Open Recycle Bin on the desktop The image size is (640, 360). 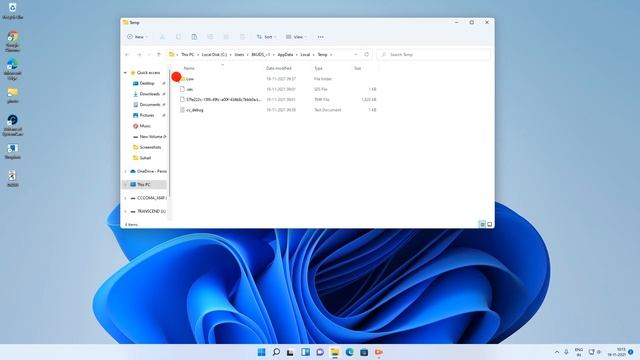(x=13, y=11)
